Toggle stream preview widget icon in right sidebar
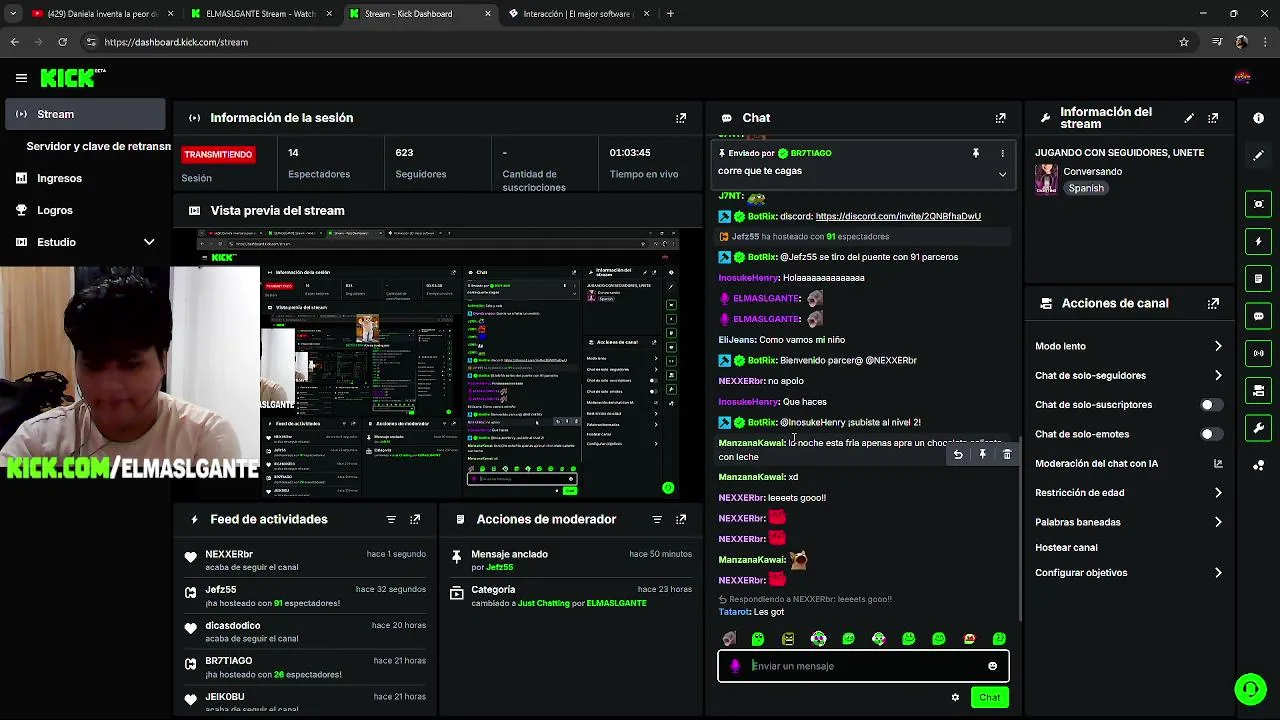 coord(1258,204)
